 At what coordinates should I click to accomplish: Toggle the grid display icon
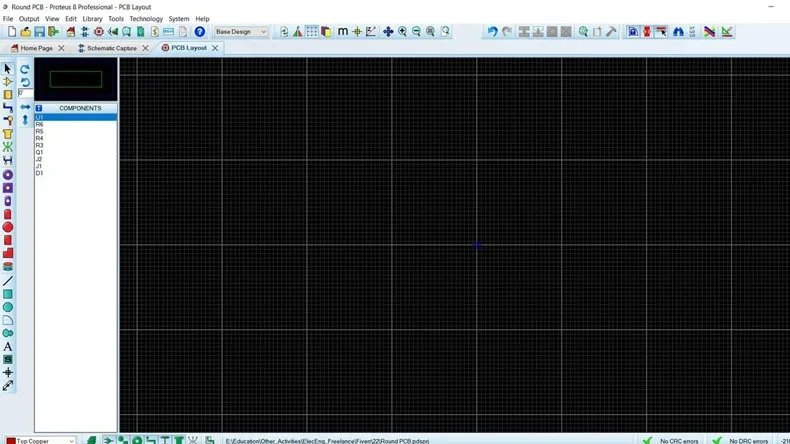312,32
